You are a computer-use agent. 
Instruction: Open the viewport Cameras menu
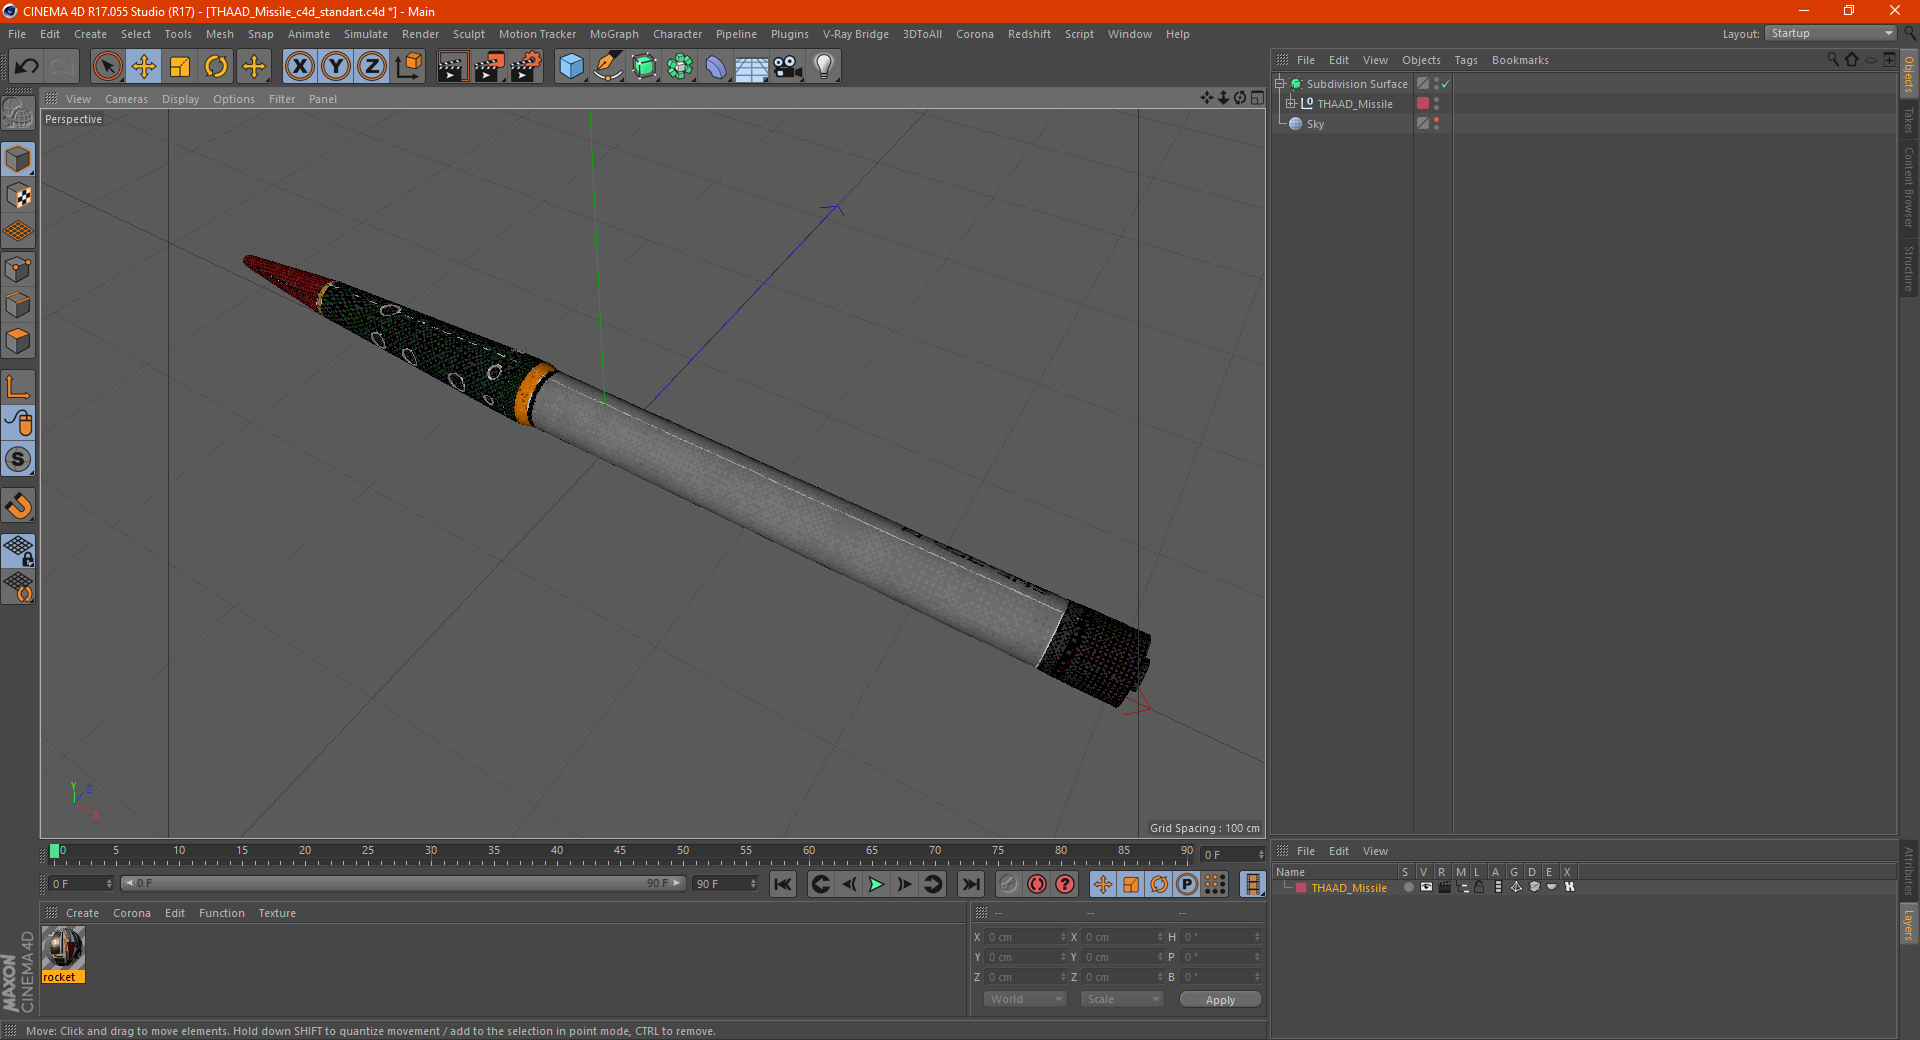(x=126, y=99)
